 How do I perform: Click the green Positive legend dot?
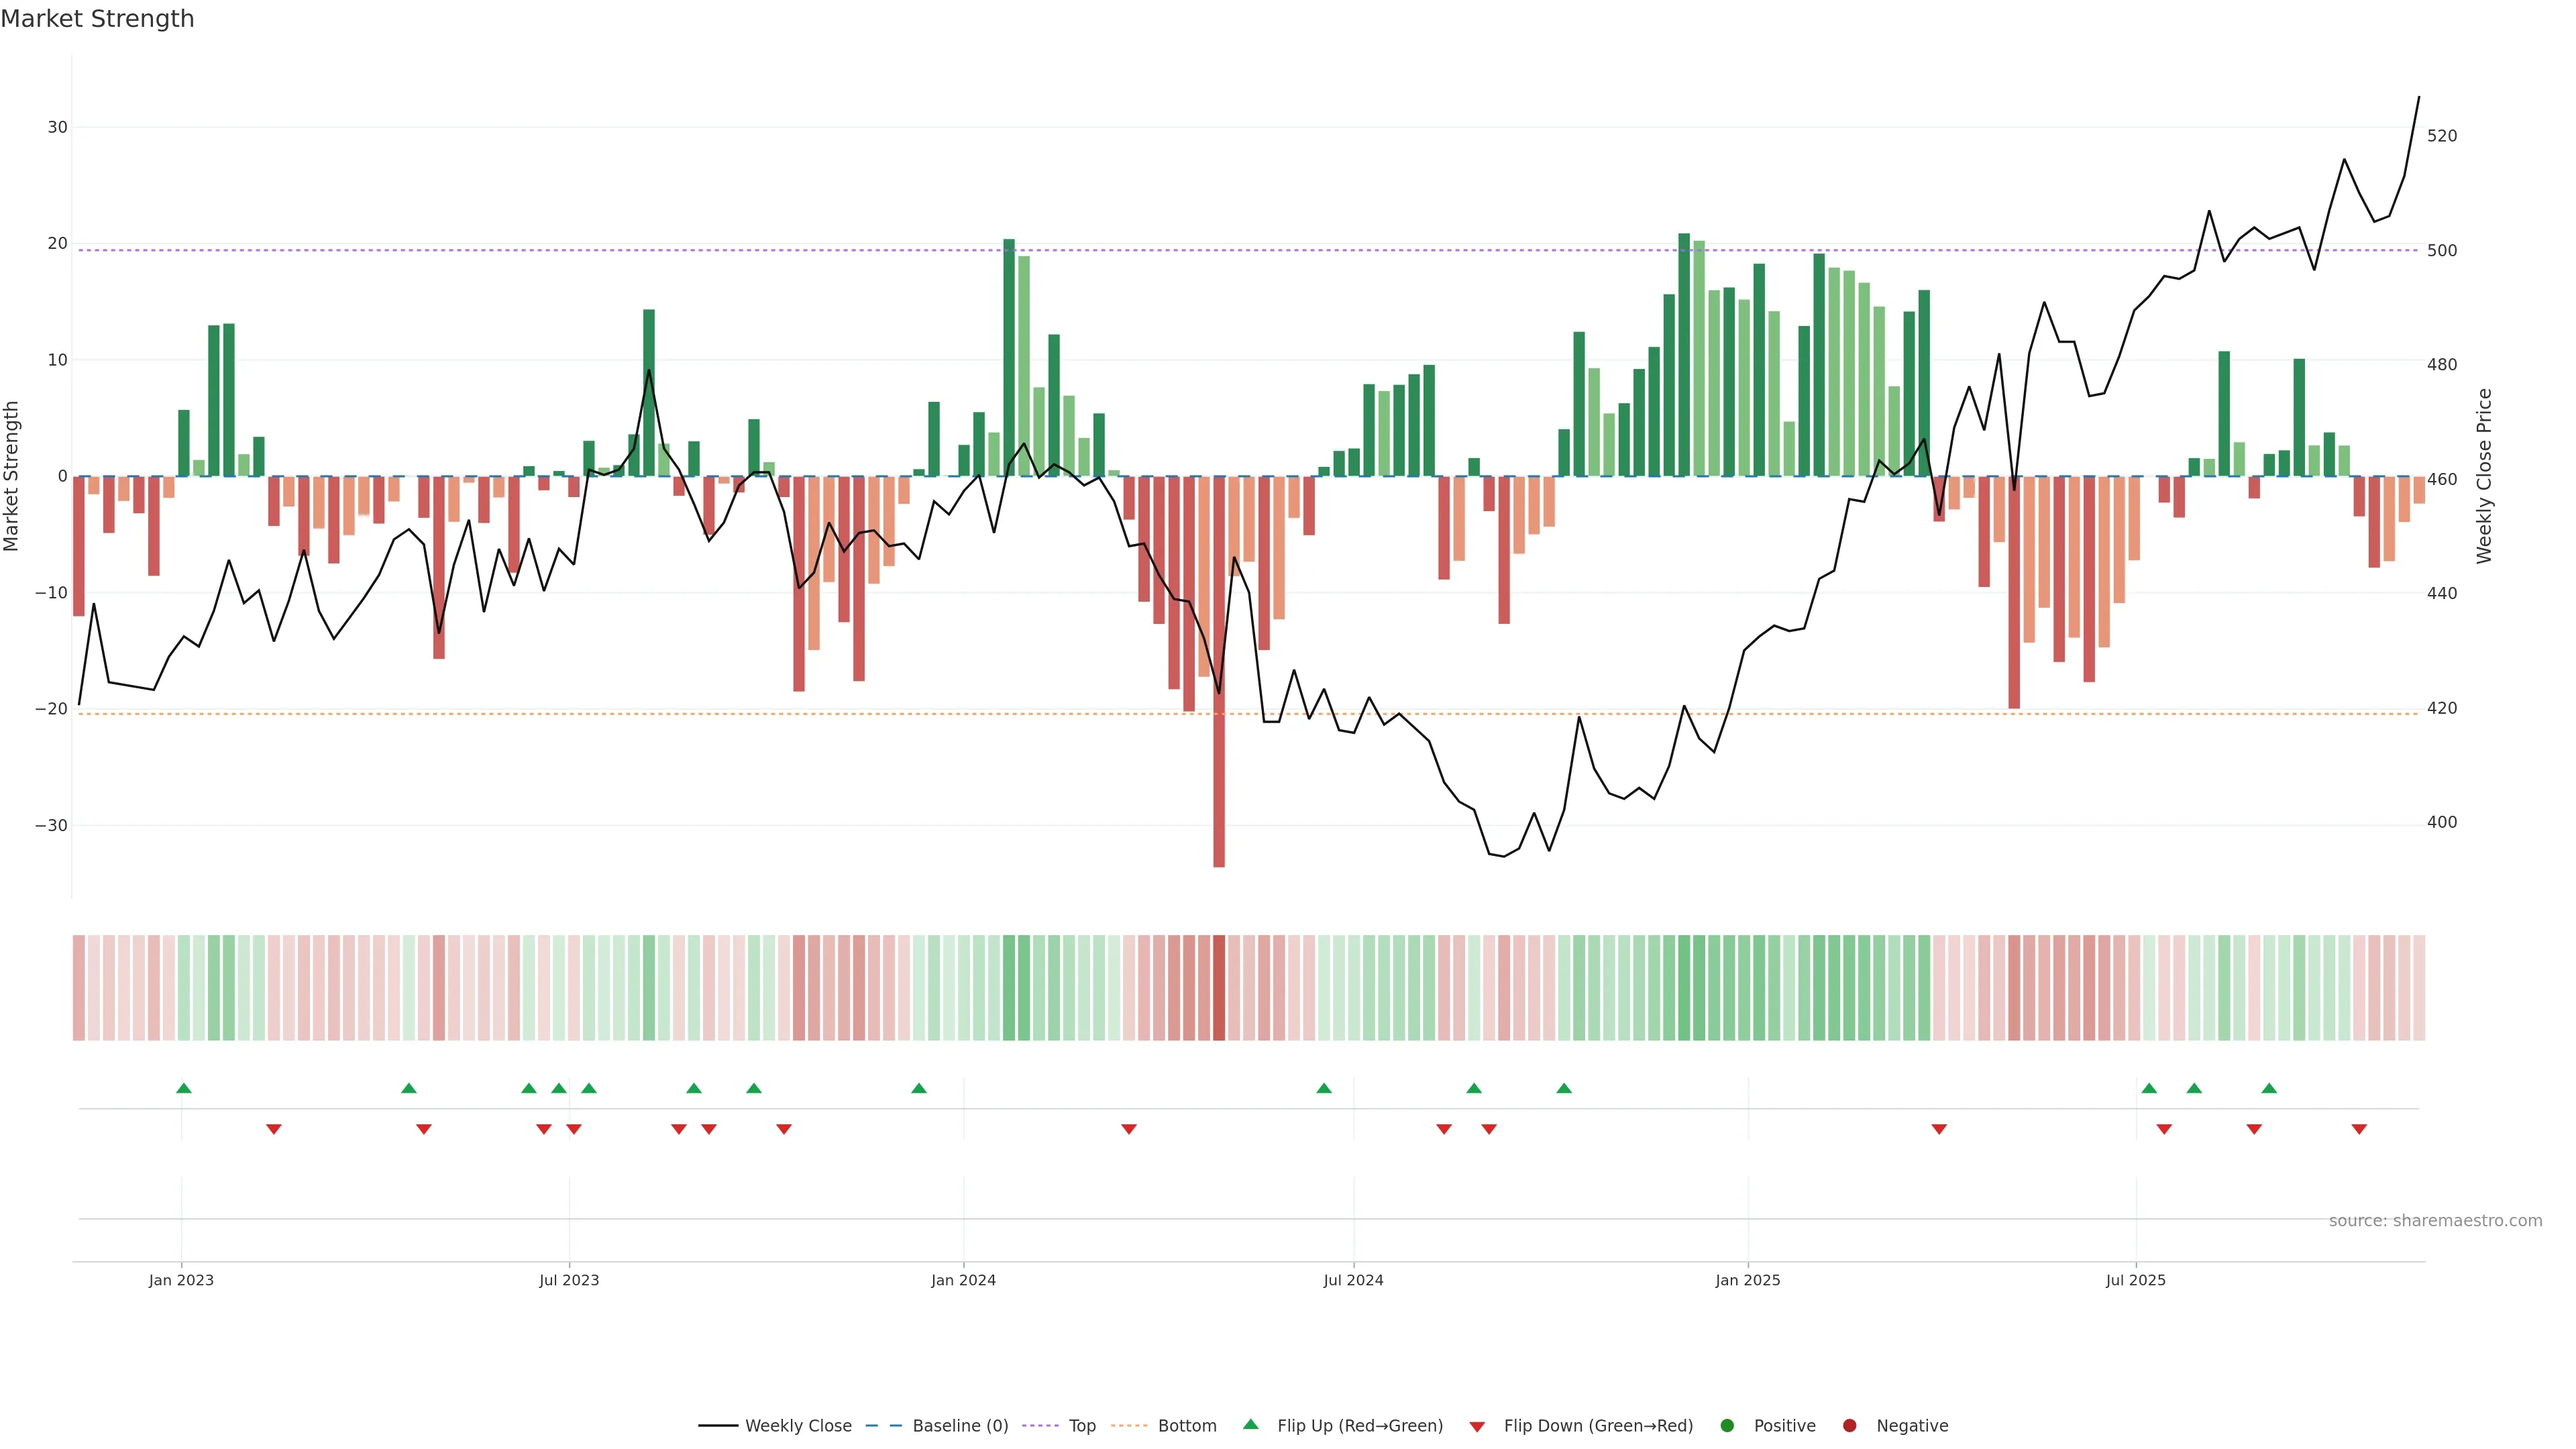coord(1727,1425)
